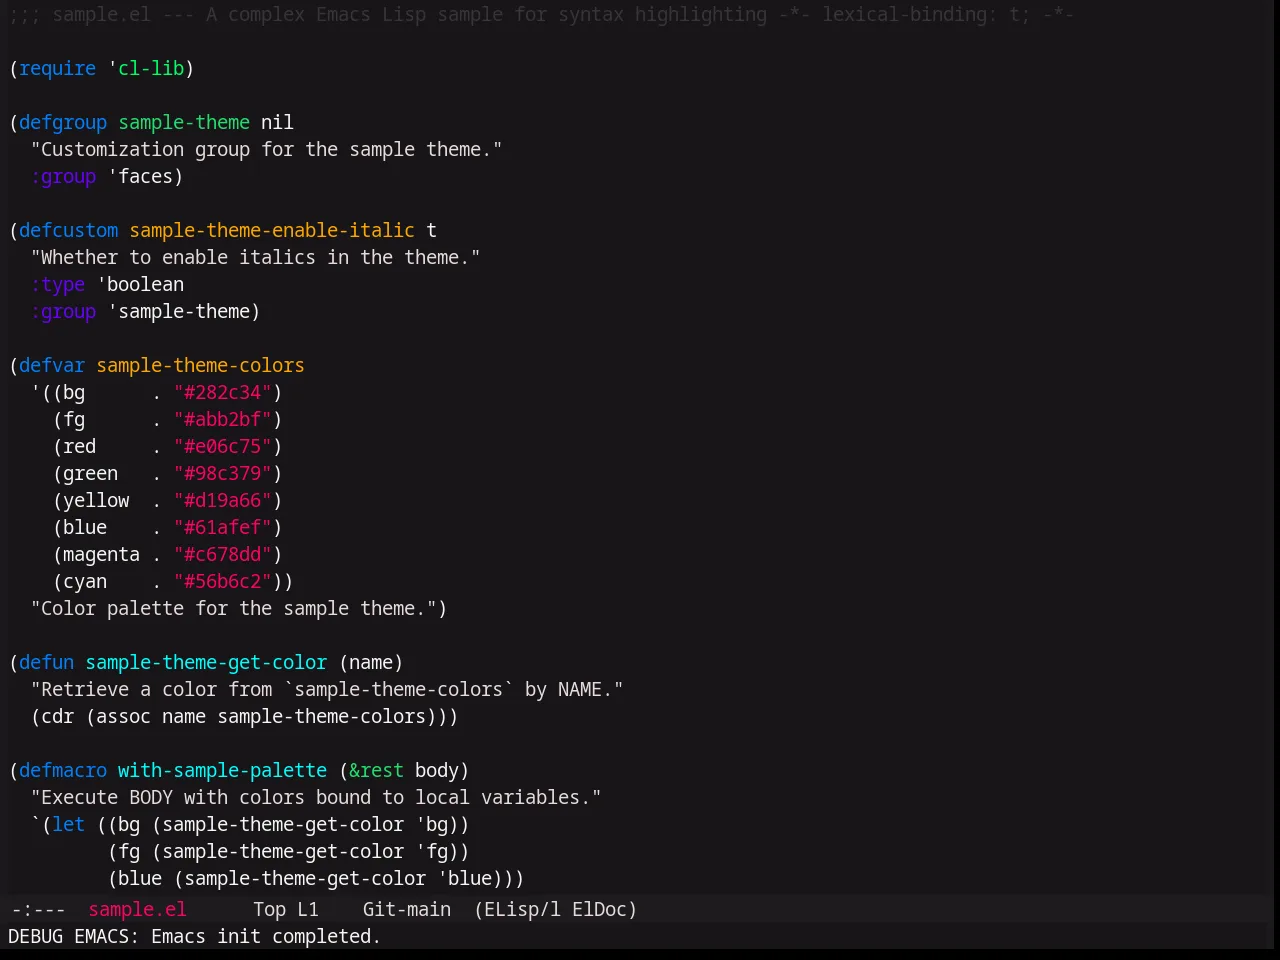The height and width of the screenshot is (960, 1280).
Task: Click the header comment line of sample.el
Action: 541,14
